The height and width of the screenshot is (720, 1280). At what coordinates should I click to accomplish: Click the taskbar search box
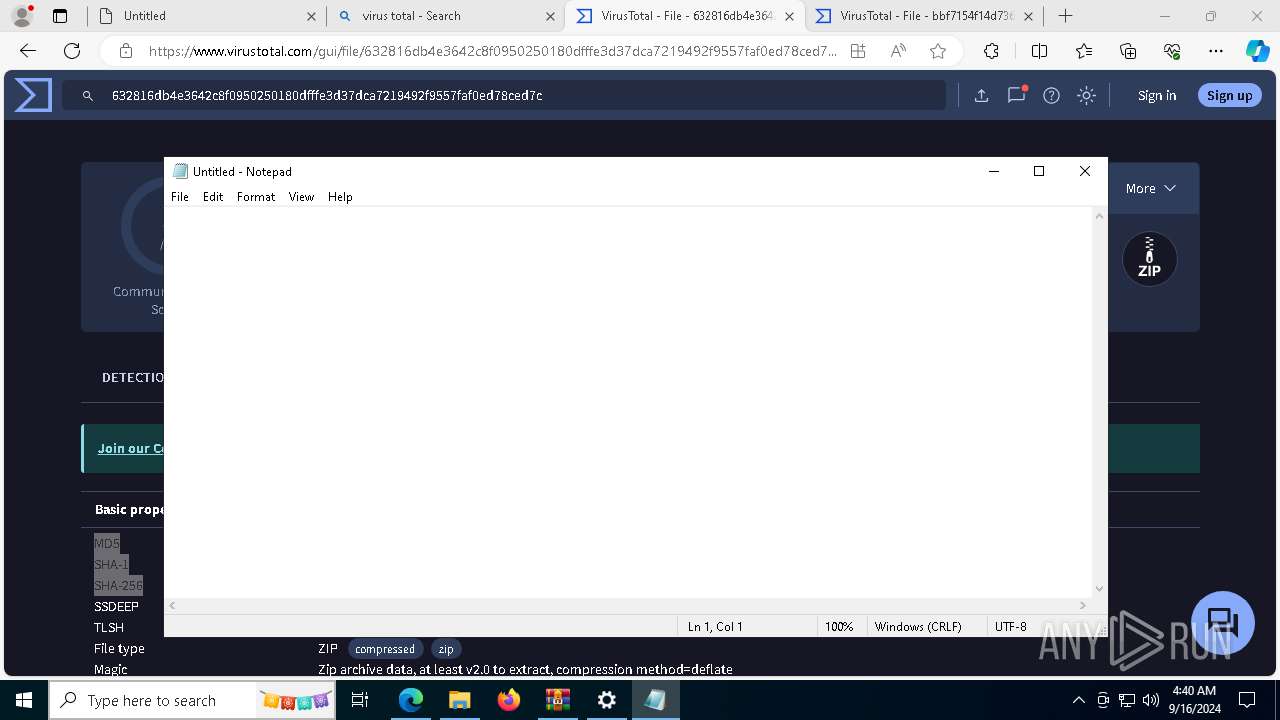pos(193,700)
